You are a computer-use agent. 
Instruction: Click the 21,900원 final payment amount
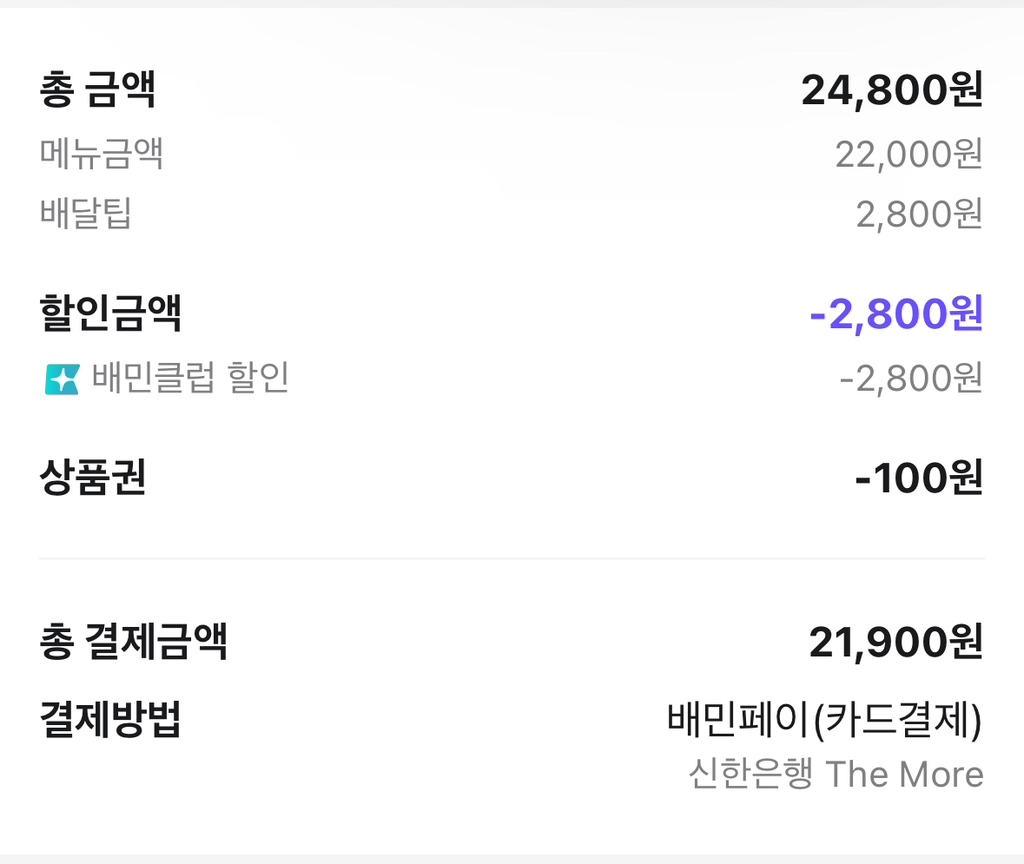[x=896, y=642]
